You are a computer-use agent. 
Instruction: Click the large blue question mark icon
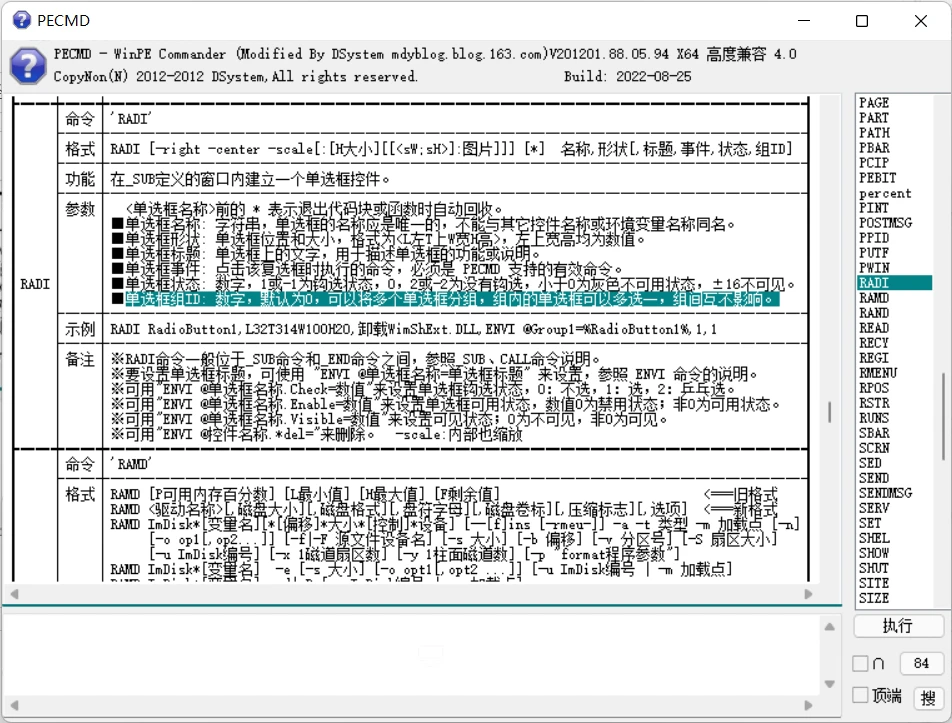pos(28,66)
